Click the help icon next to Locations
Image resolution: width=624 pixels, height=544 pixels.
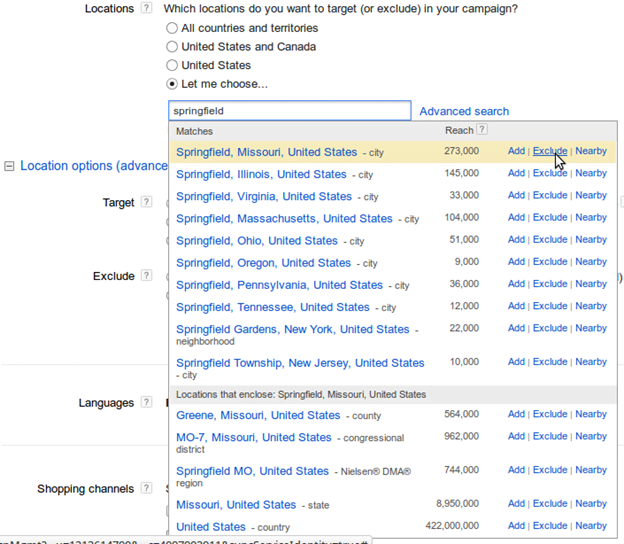coord(146,8)
